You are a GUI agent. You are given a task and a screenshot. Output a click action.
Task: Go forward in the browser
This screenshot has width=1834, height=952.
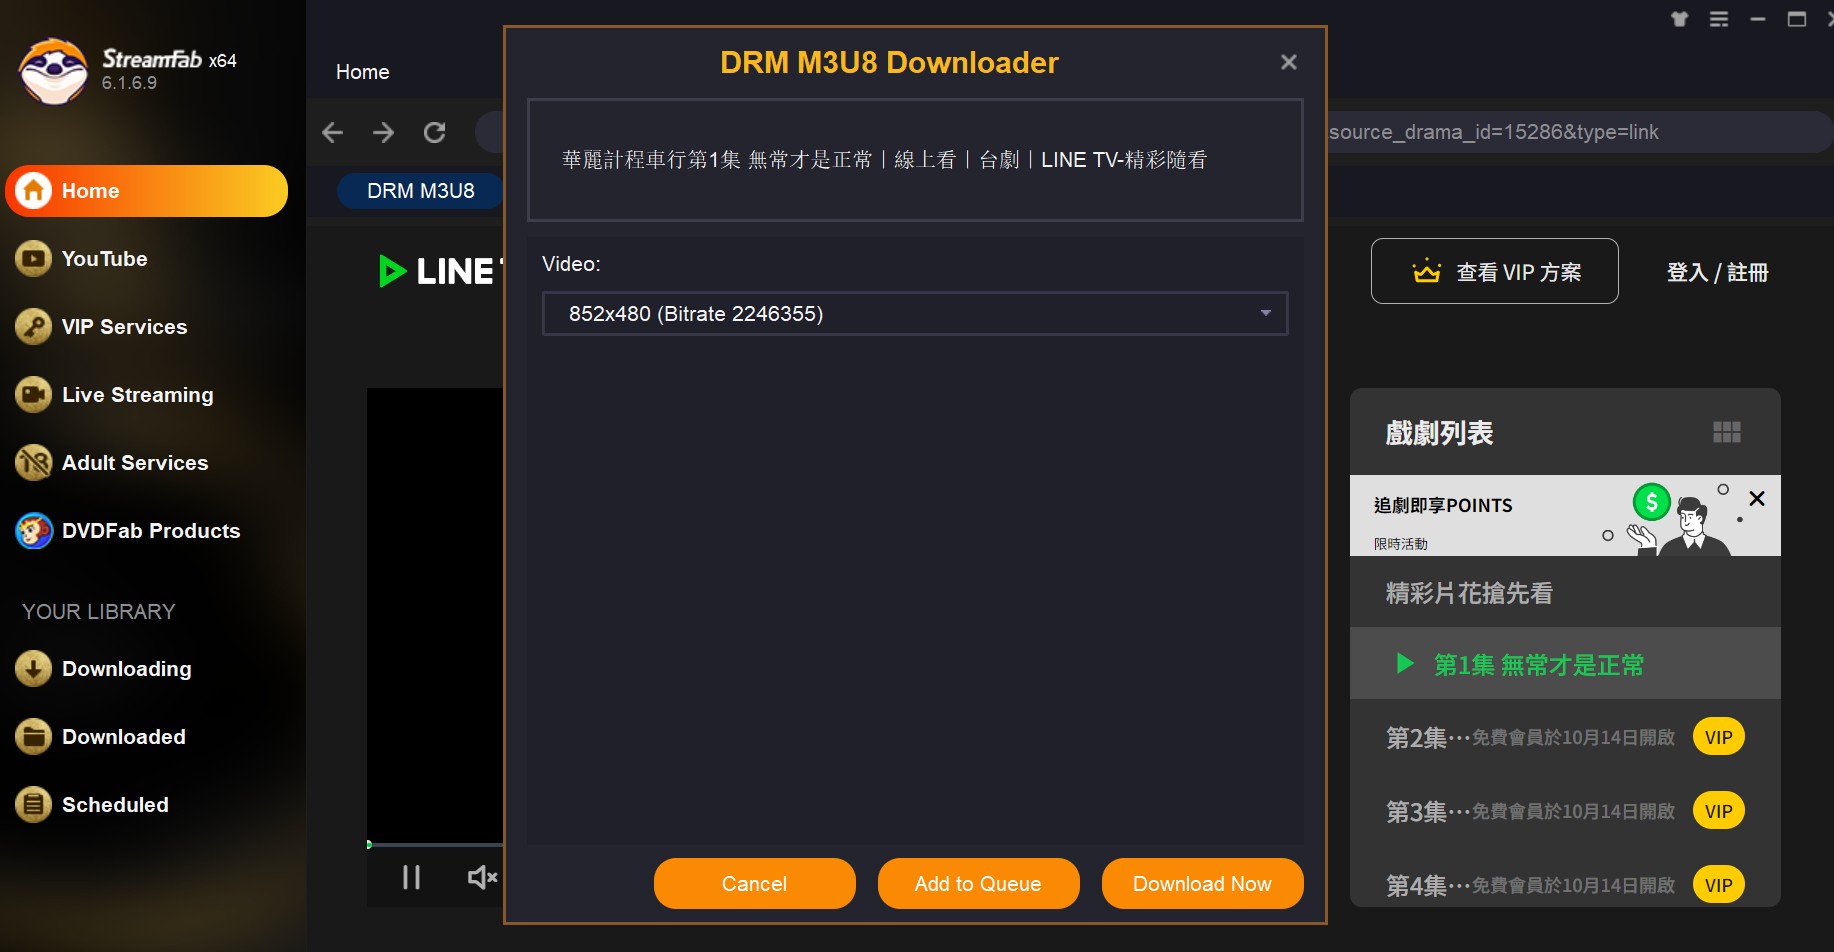[383, 132]
